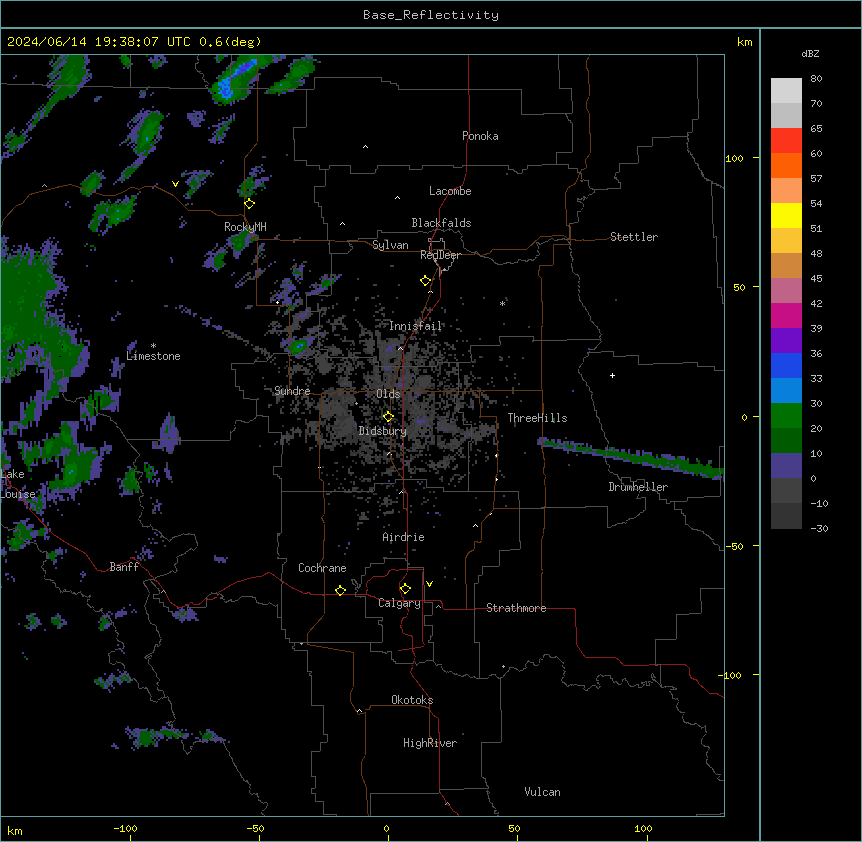
Task: Click the Innisfail town label
Action: tap(415, 326)
